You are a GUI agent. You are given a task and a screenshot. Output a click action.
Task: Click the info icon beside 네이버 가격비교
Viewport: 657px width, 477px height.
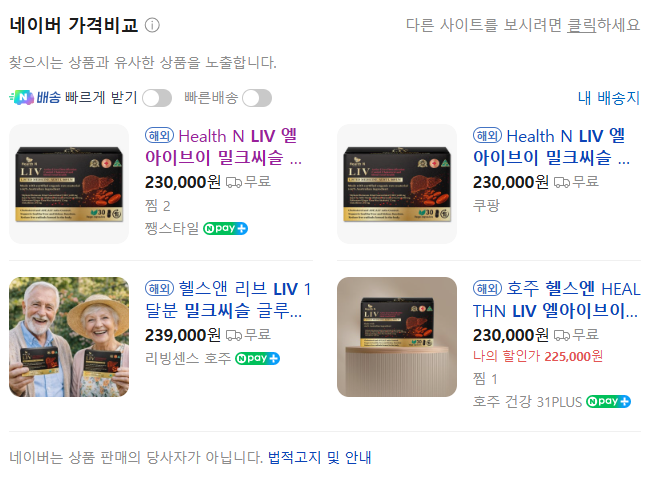152,26
